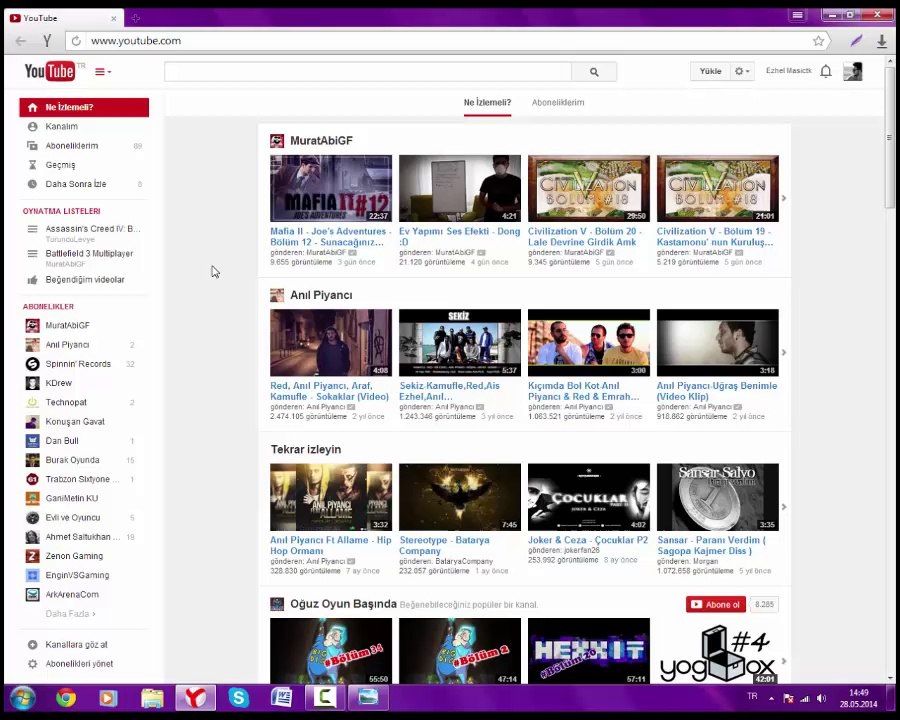Open Trabzon Sixtyone channel subscription

[x=84, y=479]
